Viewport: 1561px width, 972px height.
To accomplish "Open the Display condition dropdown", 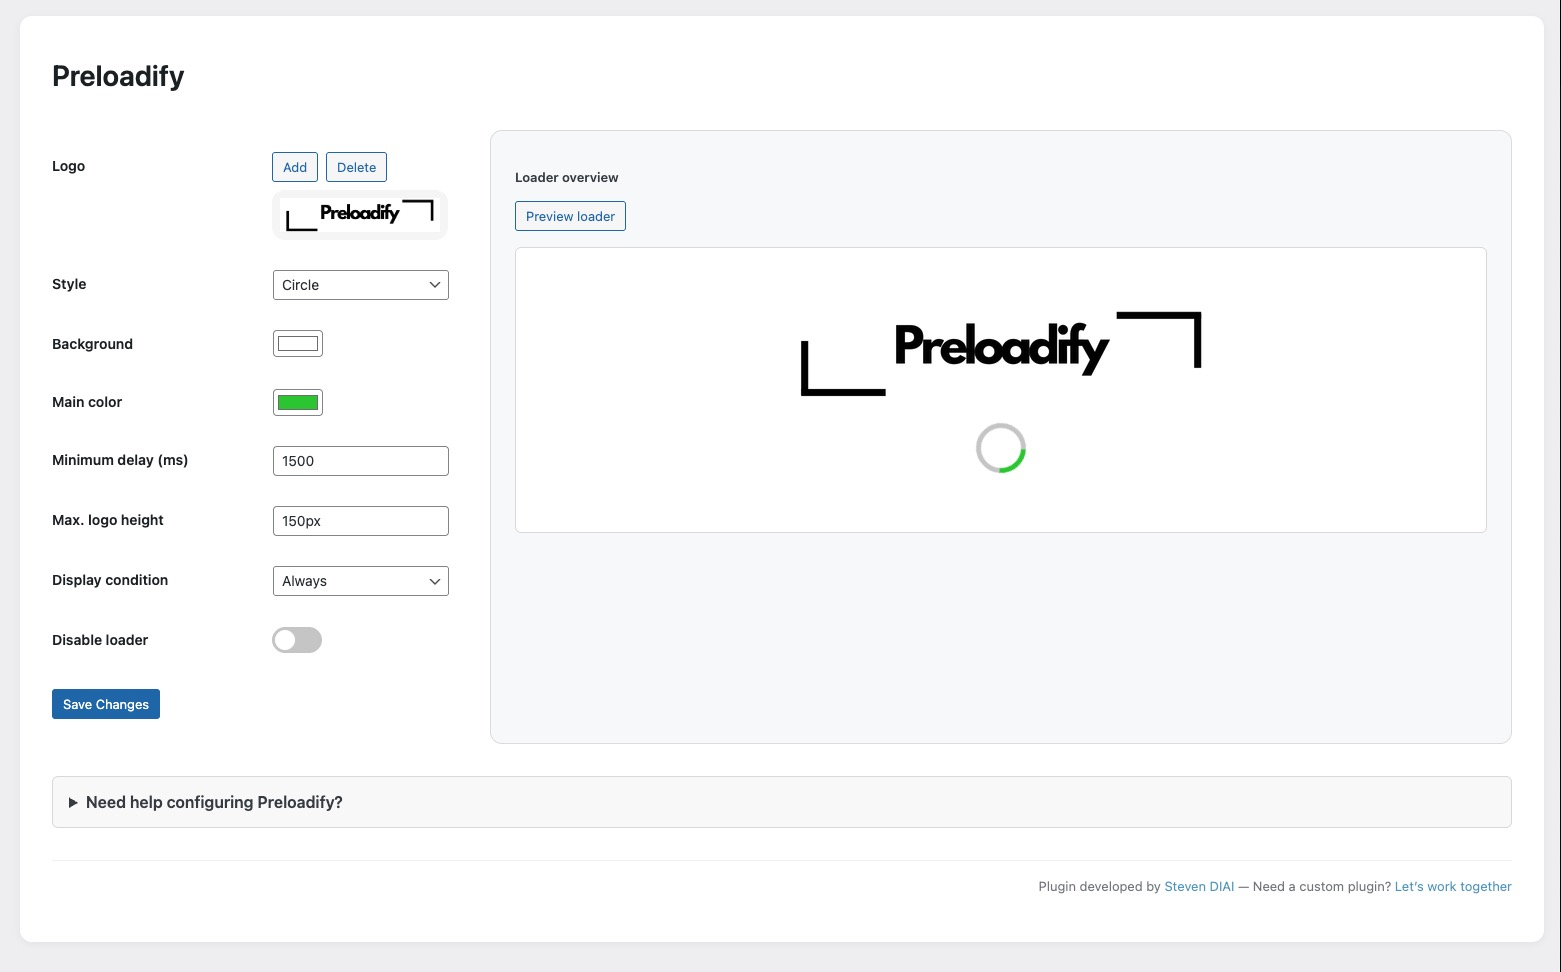I will [x=360, y=581].
